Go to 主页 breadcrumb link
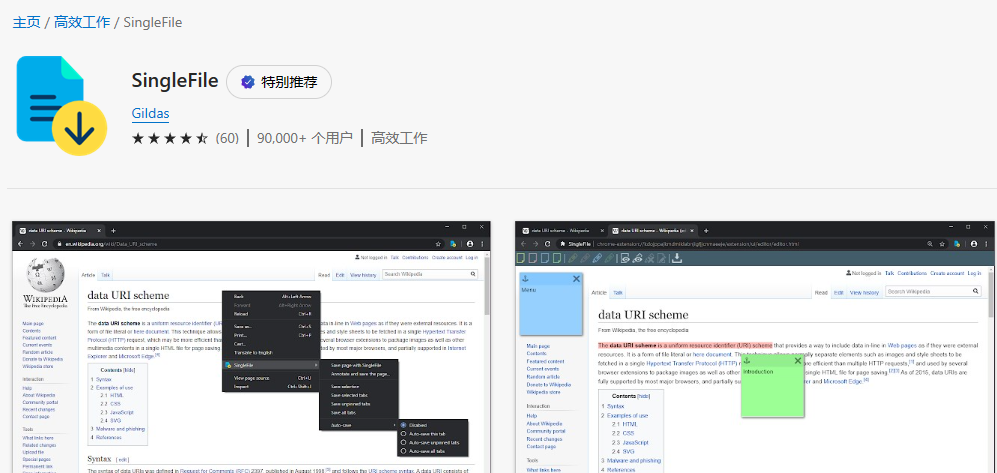This screenshot has width=997, height=473. 26,22
